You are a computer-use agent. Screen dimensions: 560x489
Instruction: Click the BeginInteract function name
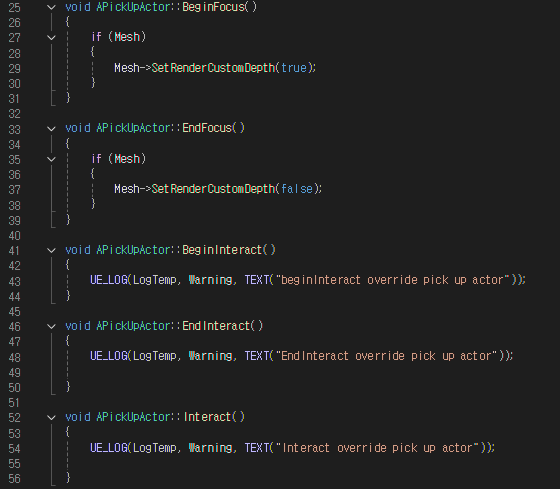(x=222, y=250)
